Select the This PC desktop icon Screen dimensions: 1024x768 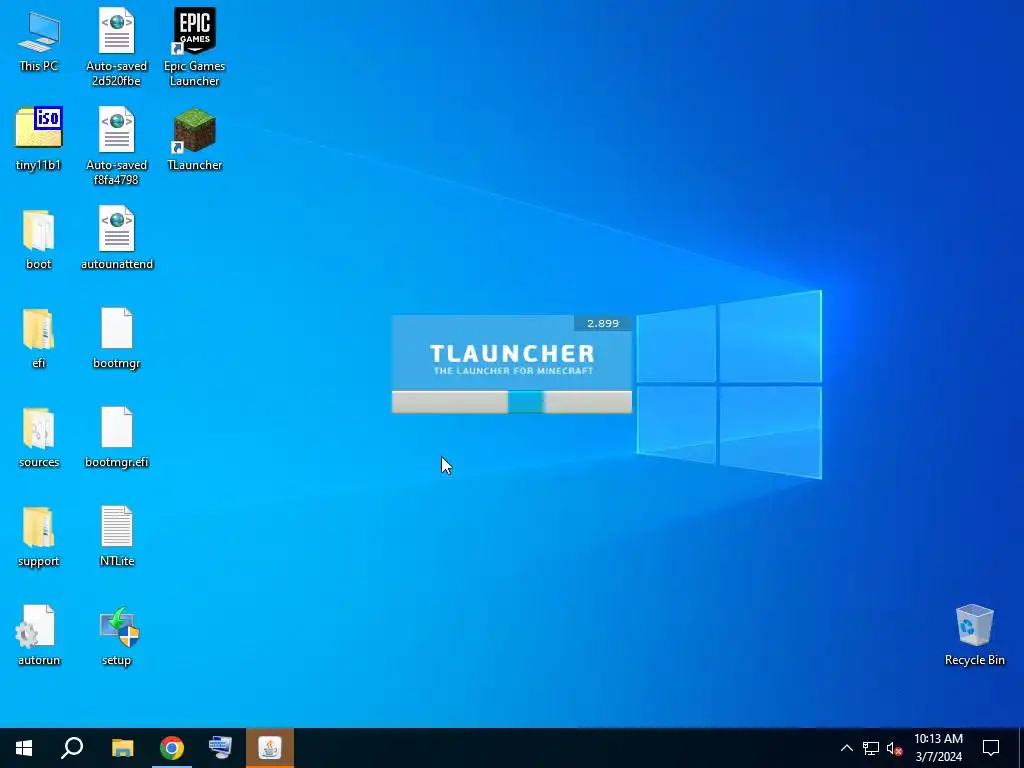tap(39, 41)
